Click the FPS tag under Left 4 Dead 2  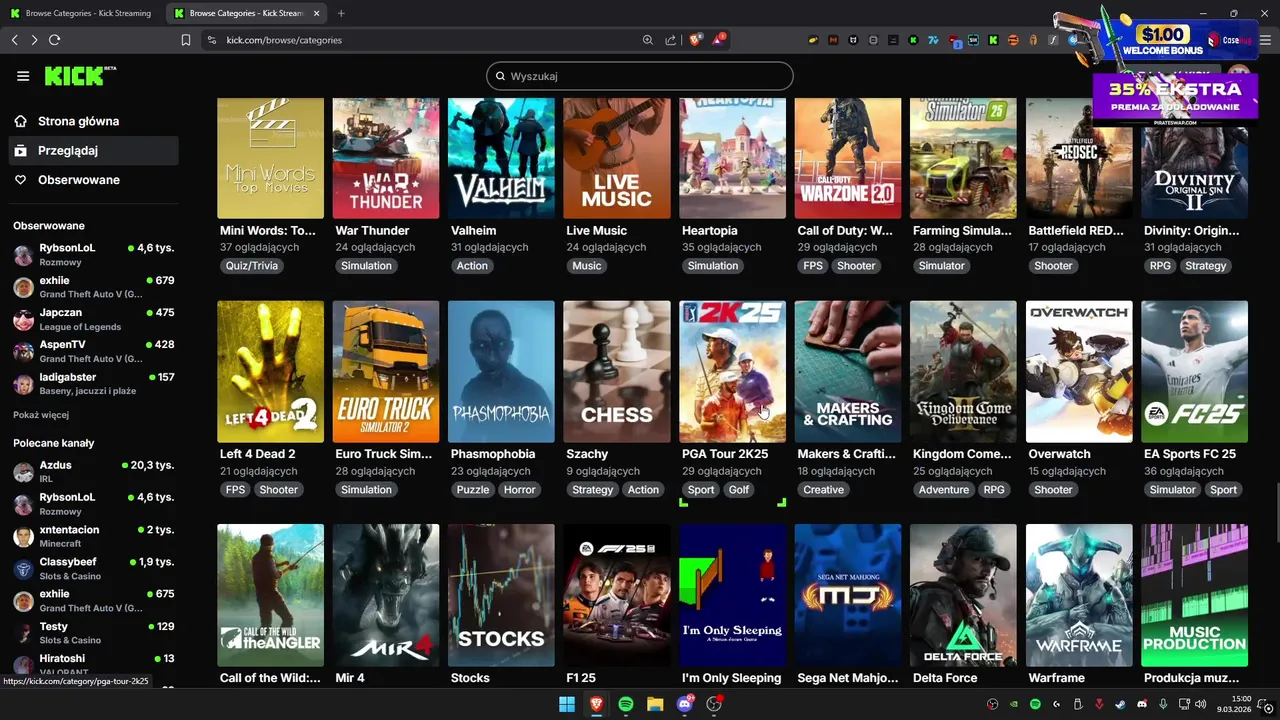236,490
